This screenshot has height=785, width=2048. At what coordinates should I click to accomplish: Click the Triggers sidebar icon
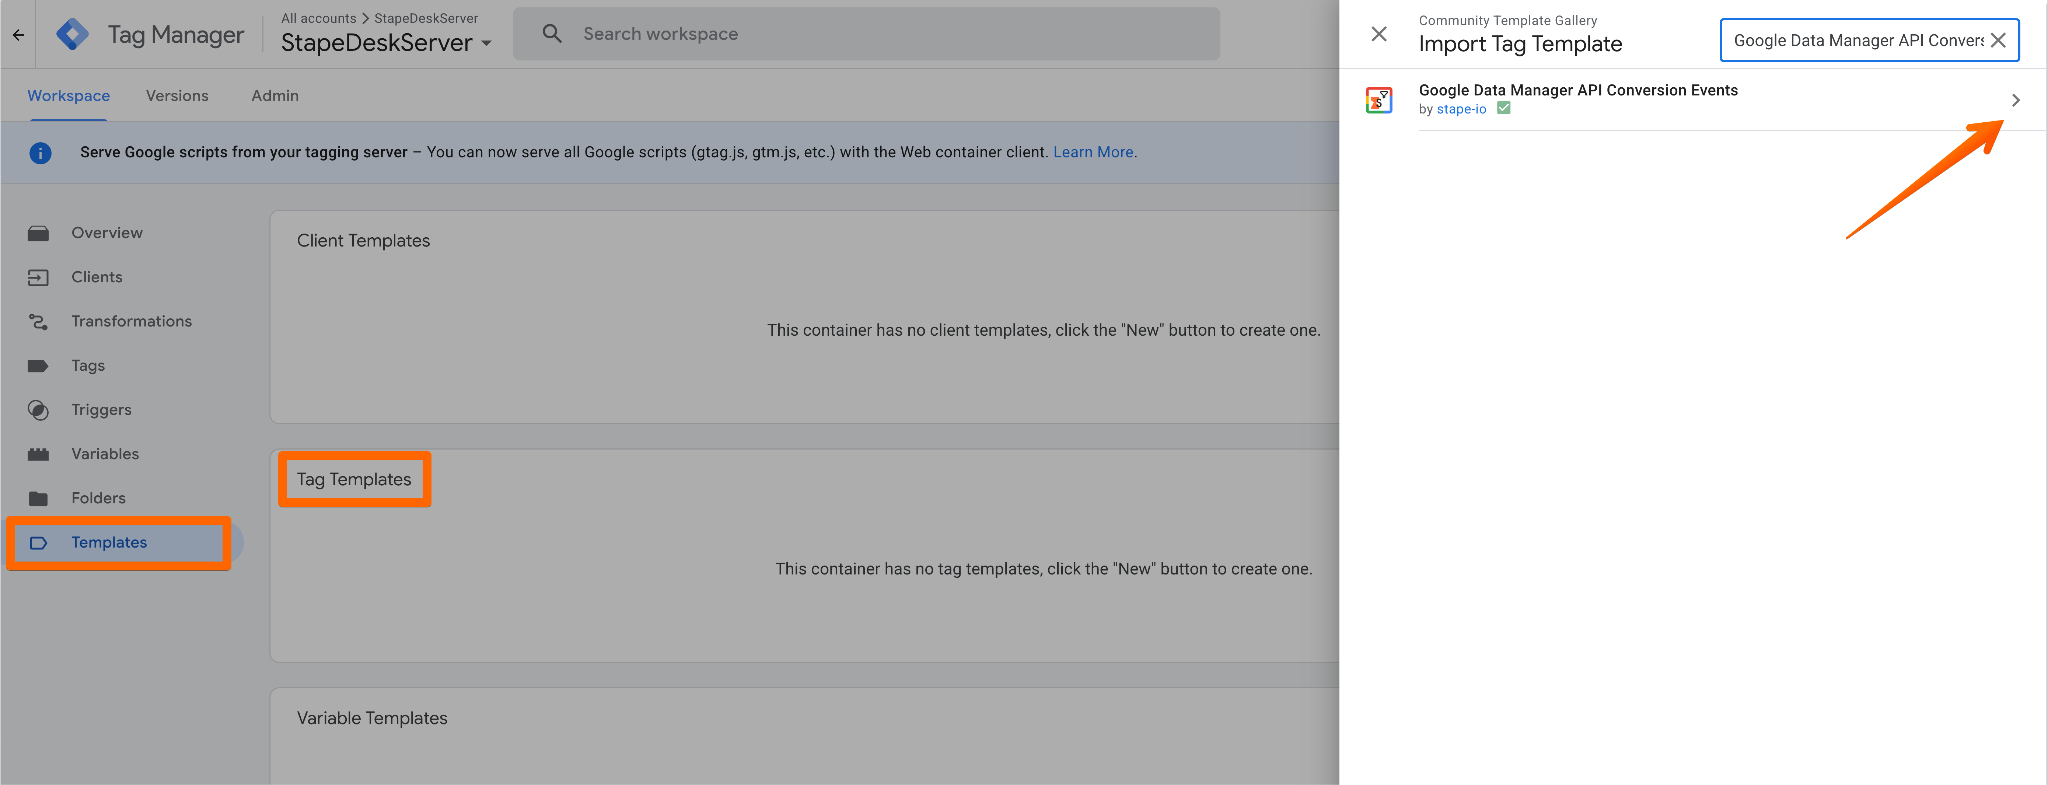click(x=38, y=410)
